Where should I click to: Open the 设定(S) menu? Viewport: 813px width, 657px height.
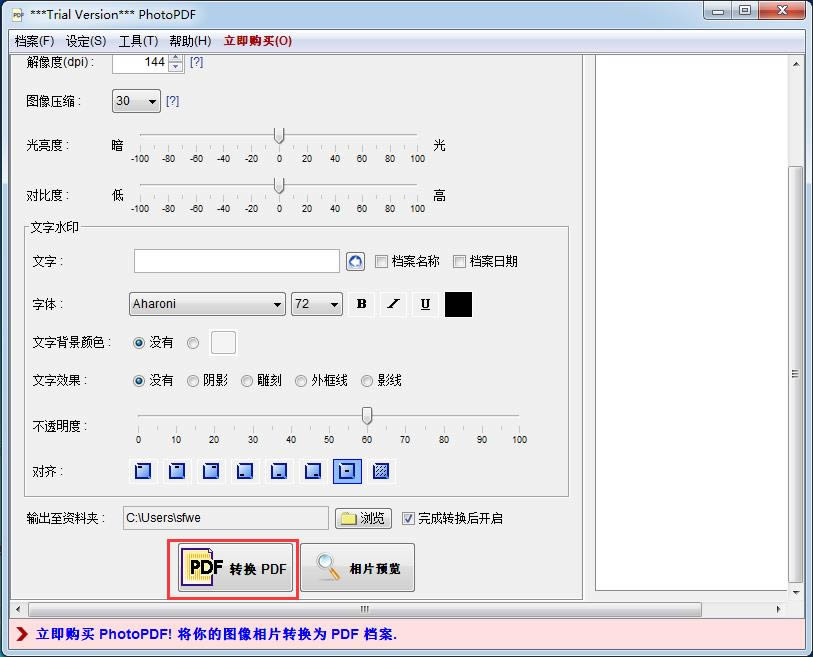pos(86,41)
